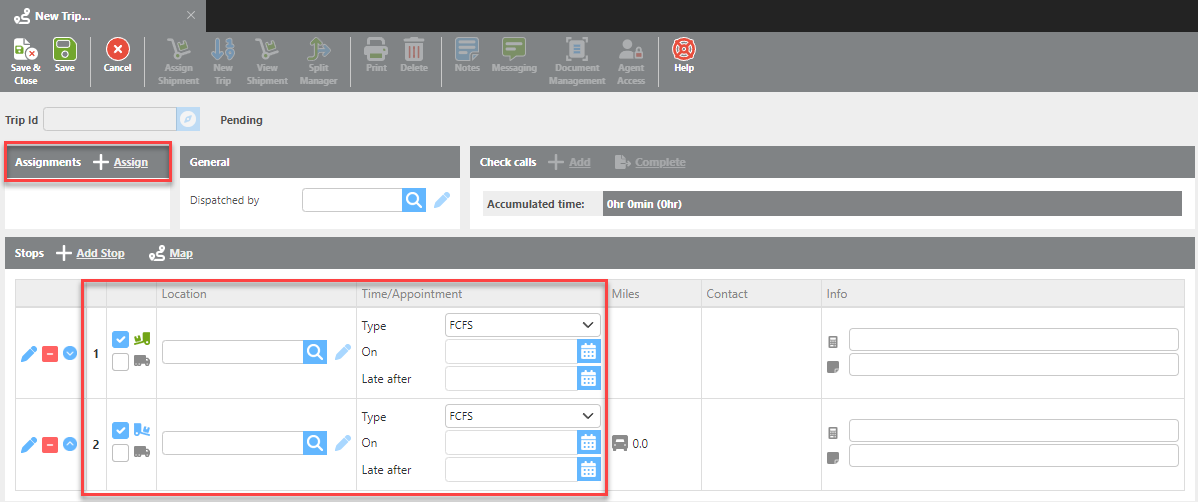Click the edit pencil icon for stop 2
Image resolution: width=1198 pixels, height=502 pixels.
coord(29,444)
